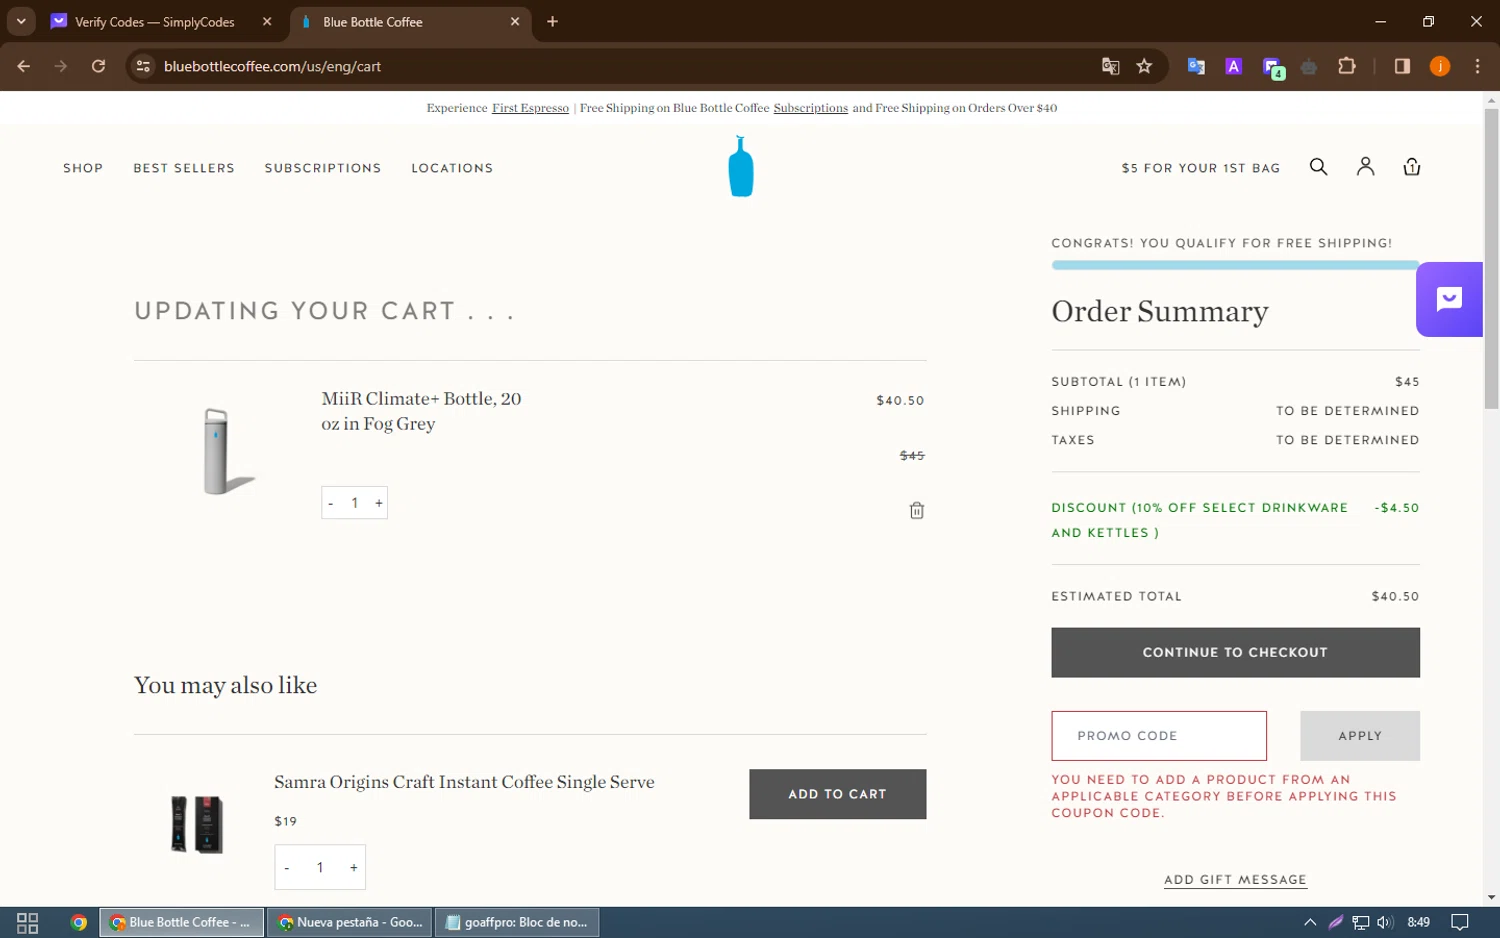Close the Blue Bottle Coffee tab
The width and height of the screenshot is (1500, 938).
pos(515,21)
